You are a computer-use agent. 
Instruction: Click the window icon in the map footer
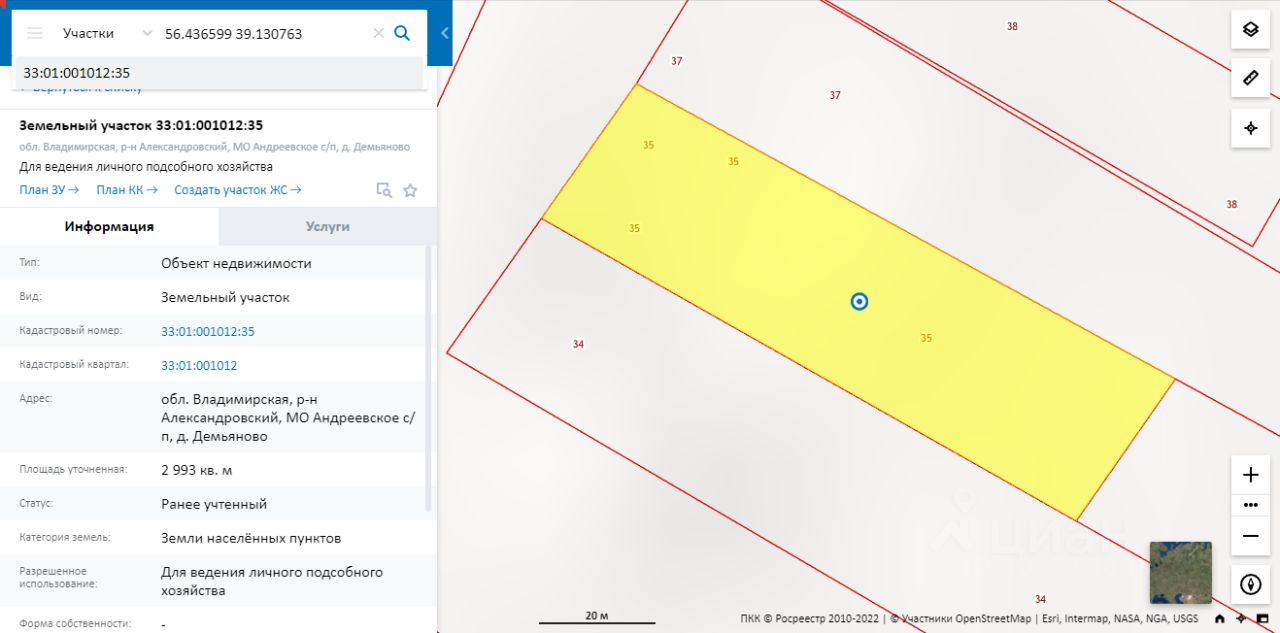(x=1263, y=618)
